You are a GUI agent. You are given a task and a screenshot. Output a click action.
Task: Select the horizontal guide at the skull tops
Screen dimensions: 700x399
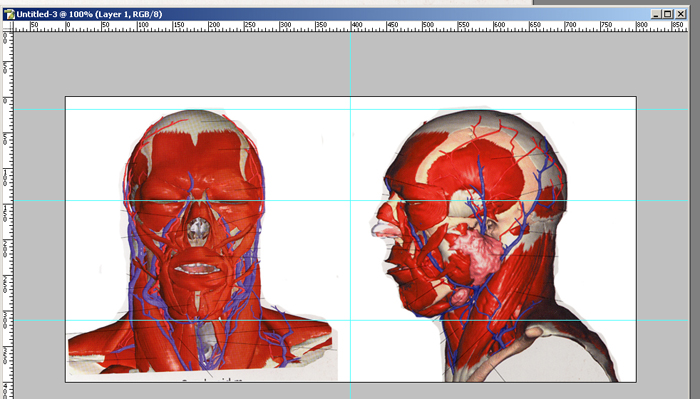pos(350,109)
